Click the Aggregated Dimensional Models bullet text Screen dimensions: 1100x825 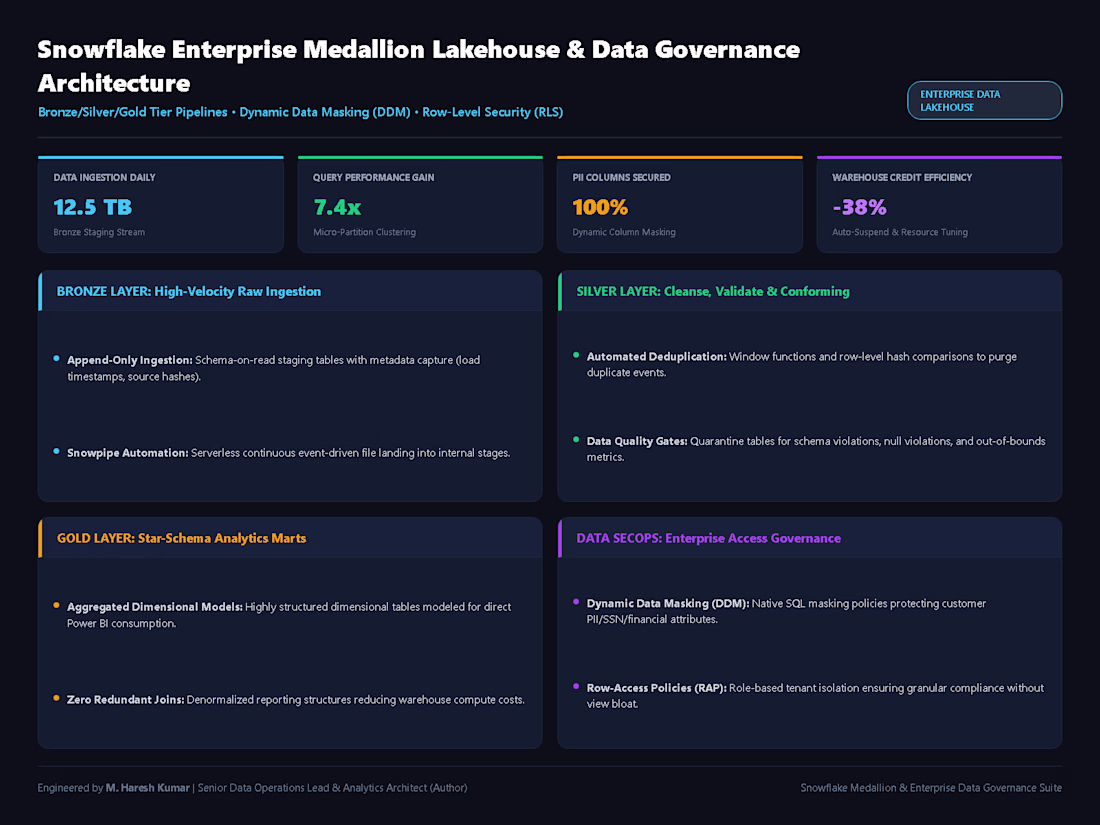point(289,615)
